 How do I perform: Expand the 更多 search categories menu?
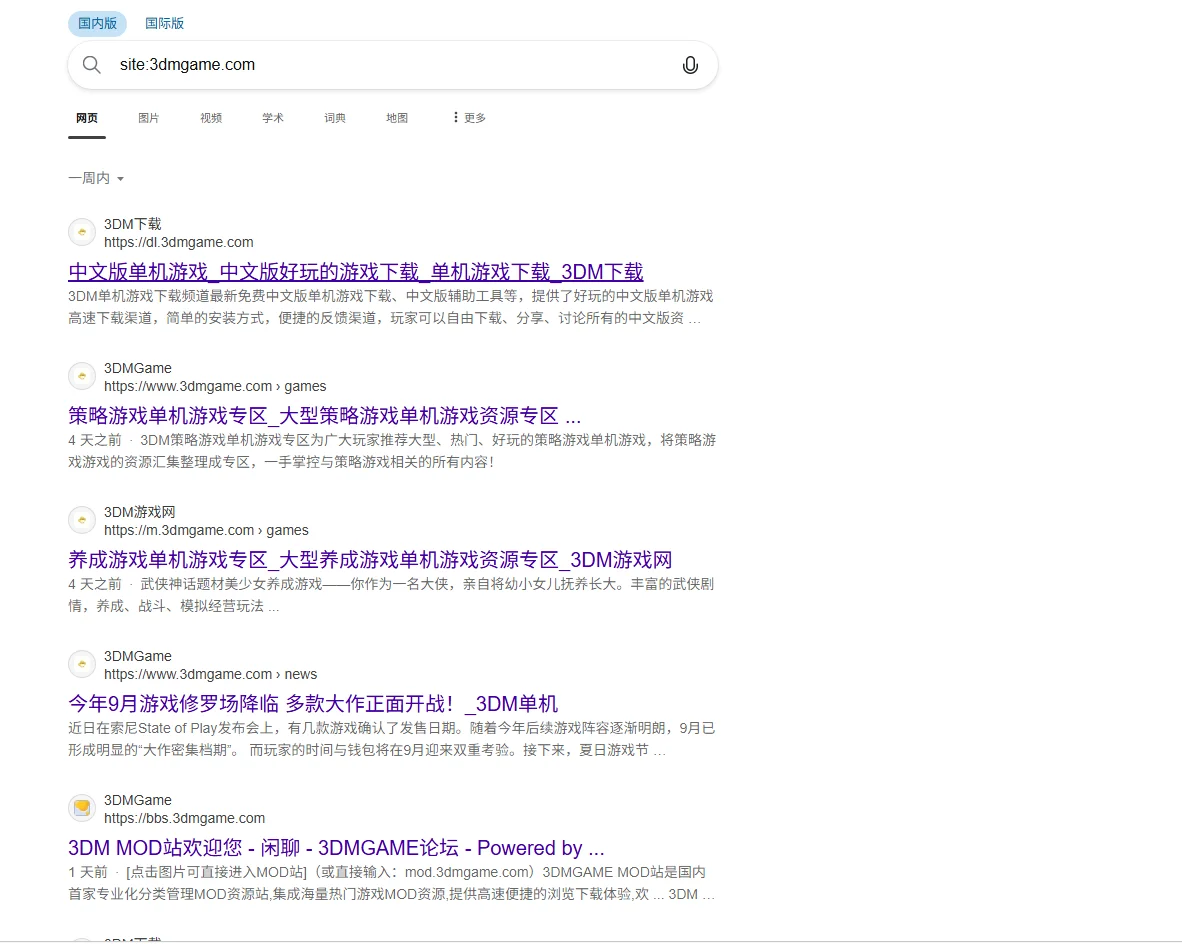[469, 118]
